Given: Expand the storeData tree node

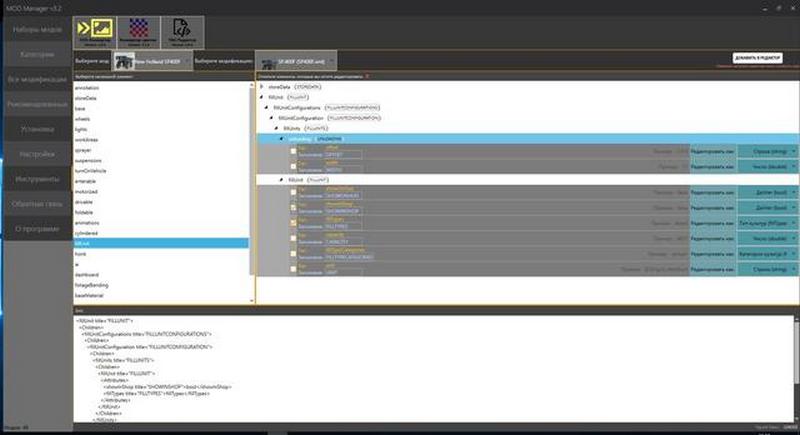Looking at the screenshot, I should pyautogui.click(x=262, y=87).
